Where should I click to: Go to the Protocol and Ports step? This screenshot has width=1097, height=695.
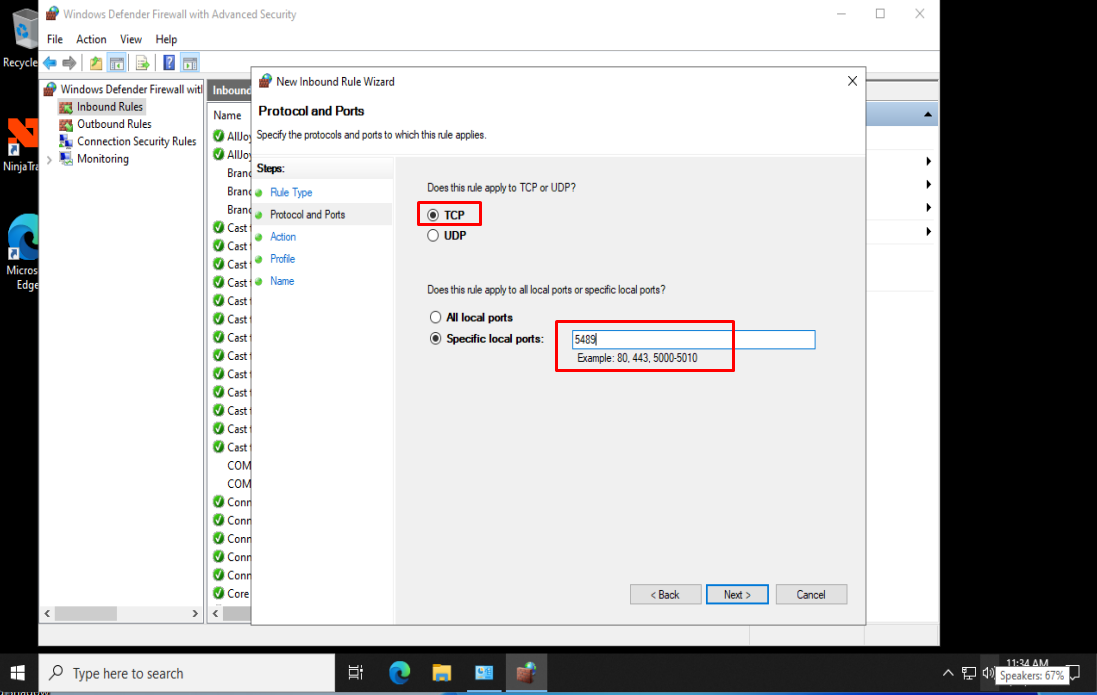tap(307, 215)
